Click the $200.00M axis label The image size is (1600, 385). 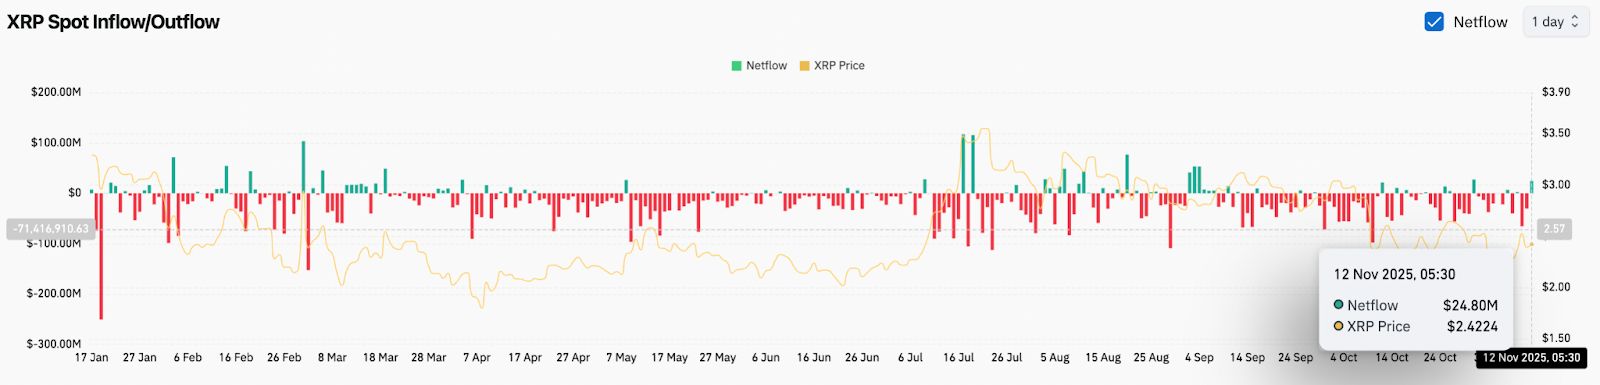coord(56,92)
